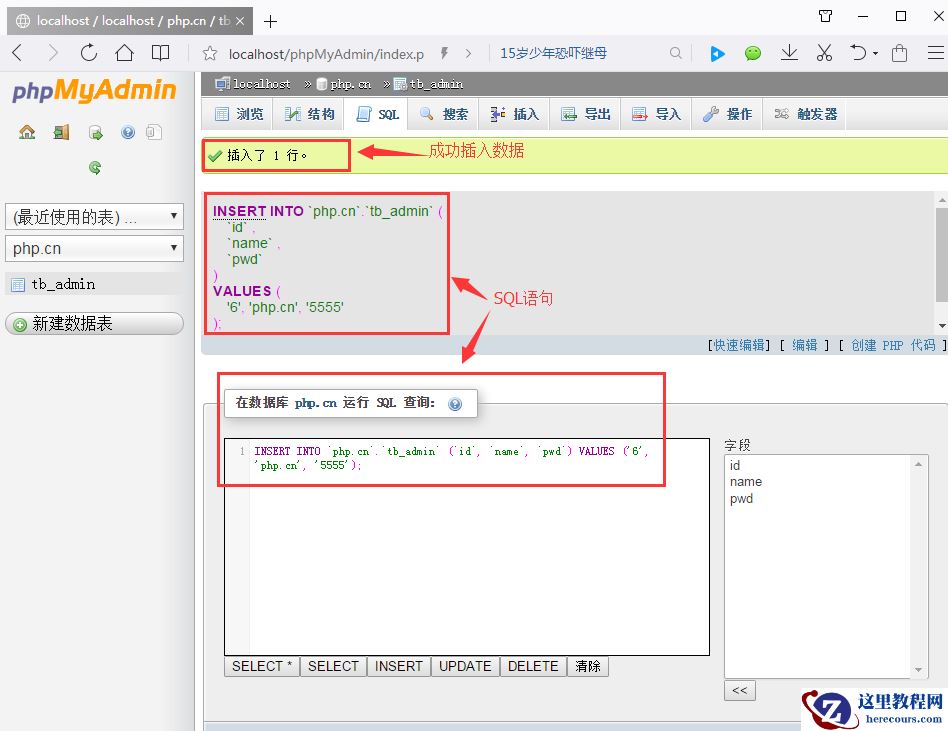
Task: Open the bookmarks reading book icon
Action: coord(160,53)
